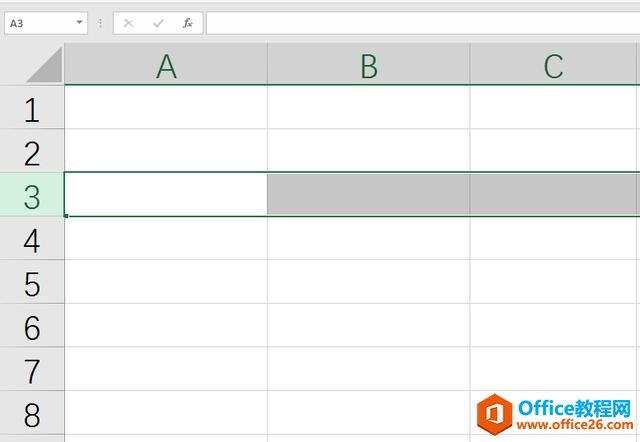Click the three-dot handle beside Name Box
640x442 pixels.
[100, 22]
